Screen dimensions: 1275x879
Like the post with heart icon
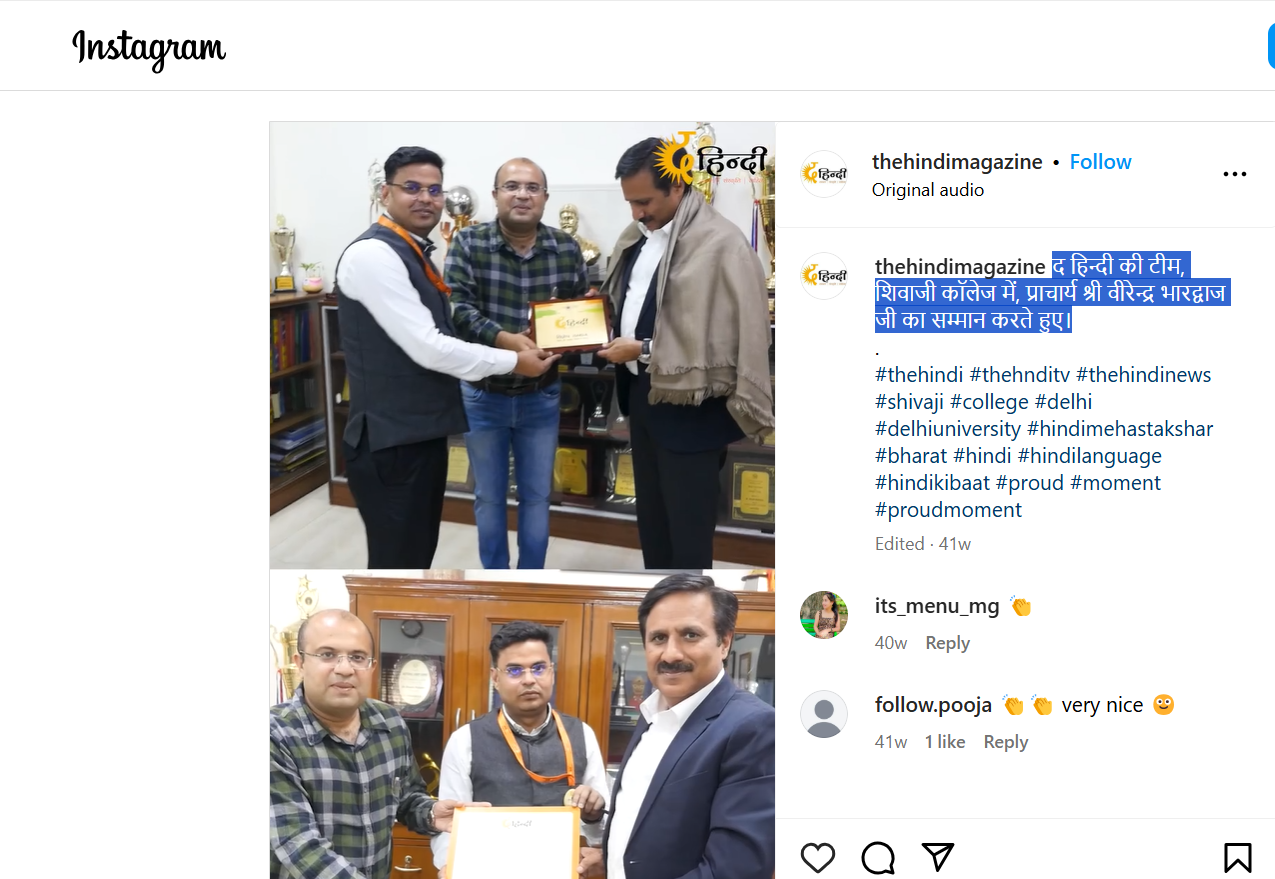pyautogui.click(x=818, y=858)
